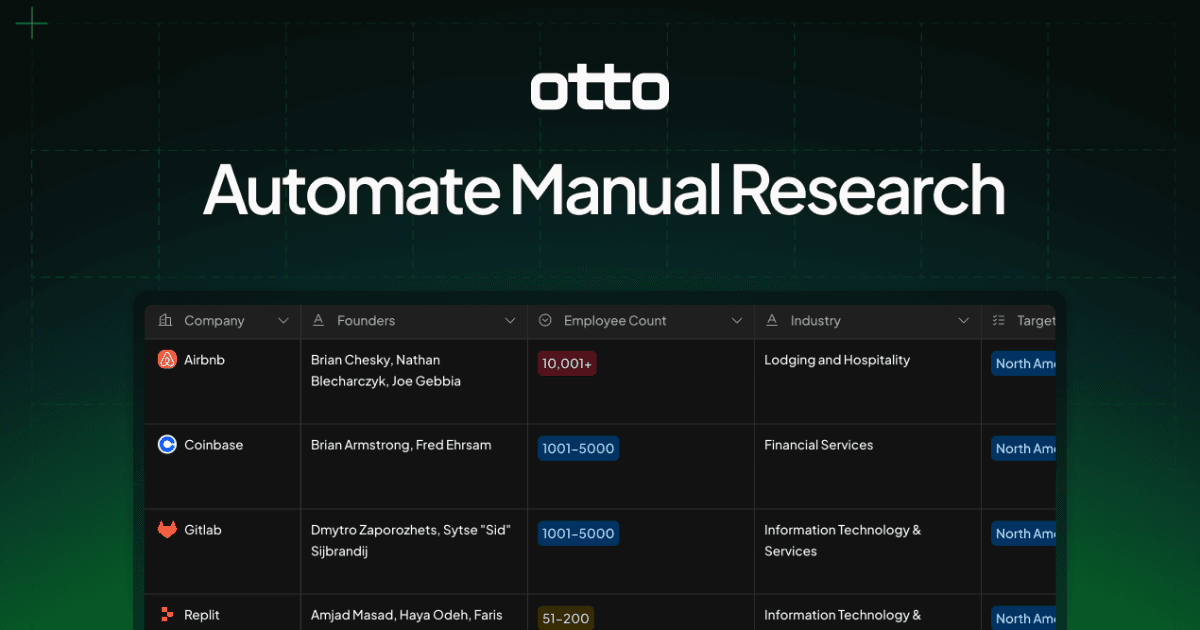
Task: Click the Gitlab fox logo icon
Action: click(167, 530)
